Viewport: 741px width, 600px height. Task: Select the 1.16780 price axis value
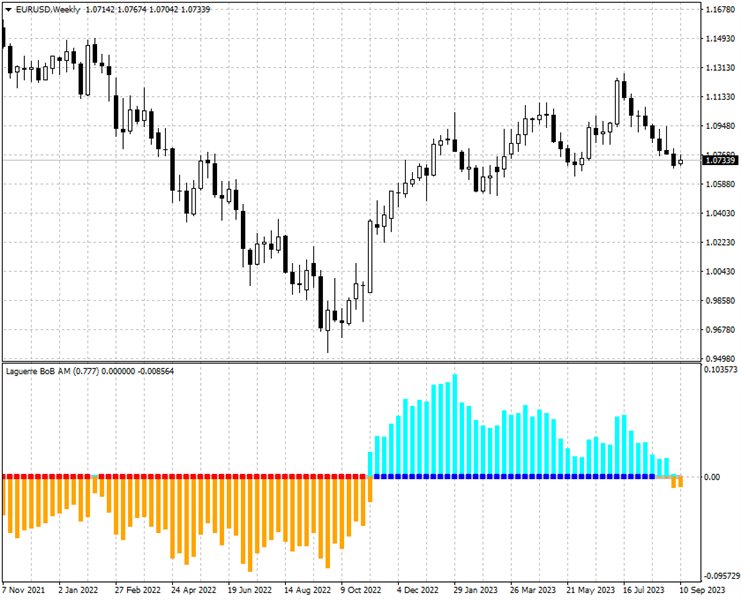pyautogui.click(x=721, y=9)
